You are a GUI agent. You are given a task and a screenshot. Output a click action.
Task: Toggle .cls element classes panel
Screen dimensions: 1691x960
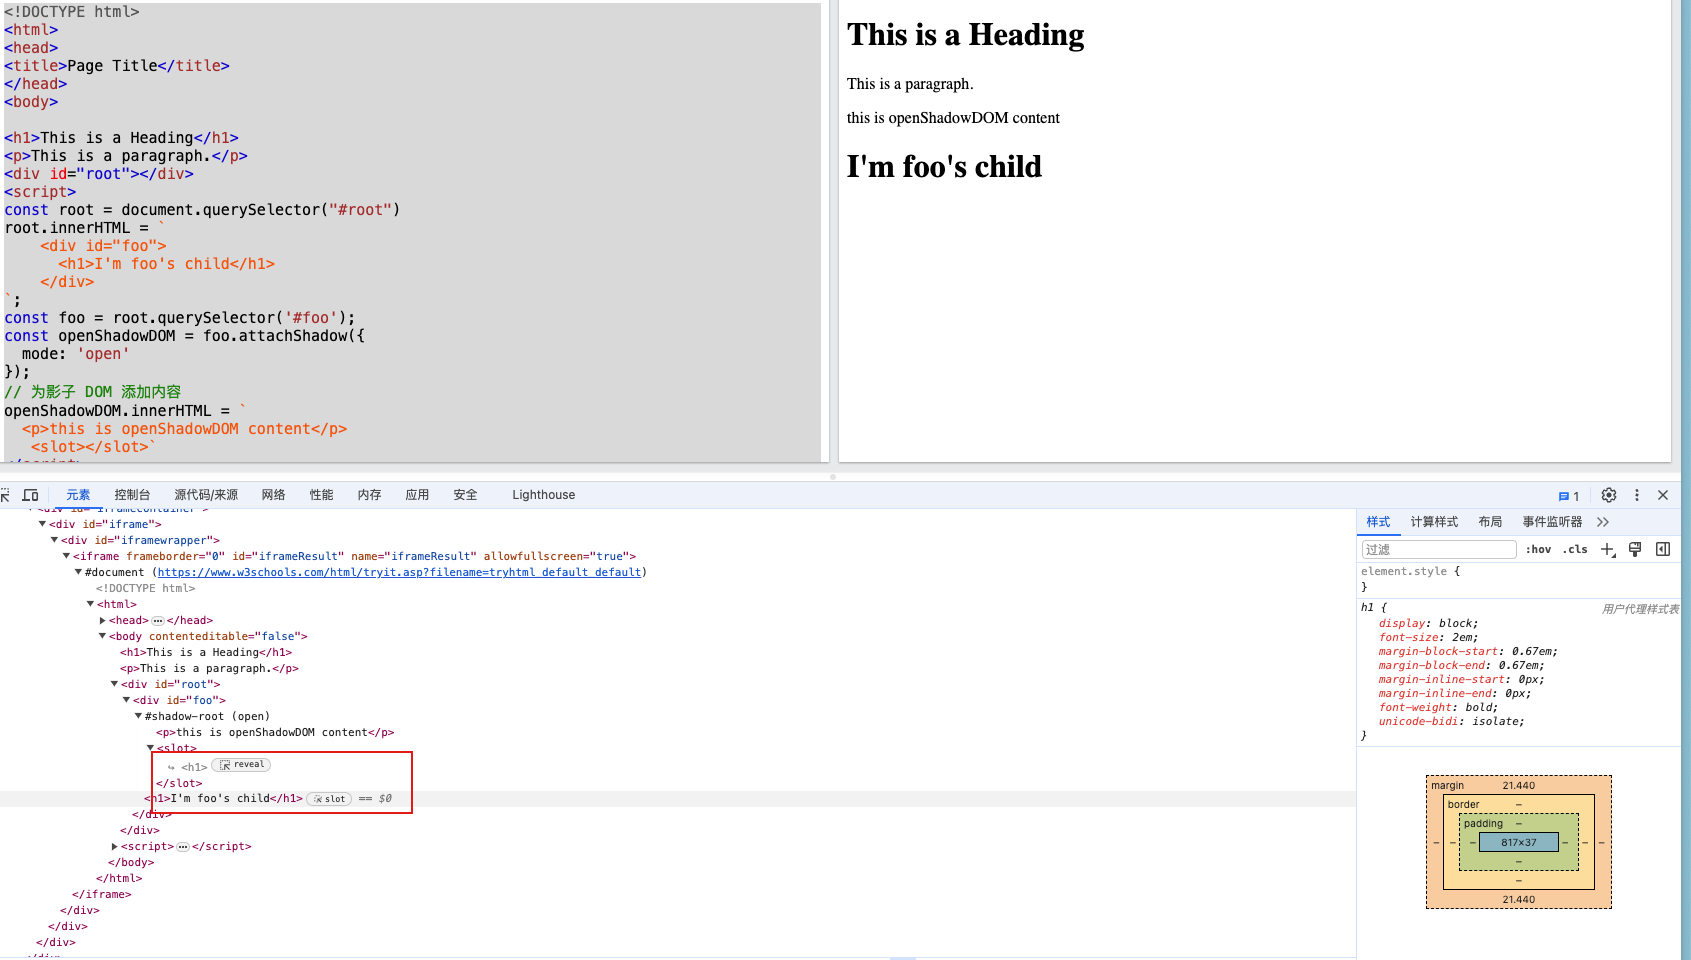point(1575,549)
